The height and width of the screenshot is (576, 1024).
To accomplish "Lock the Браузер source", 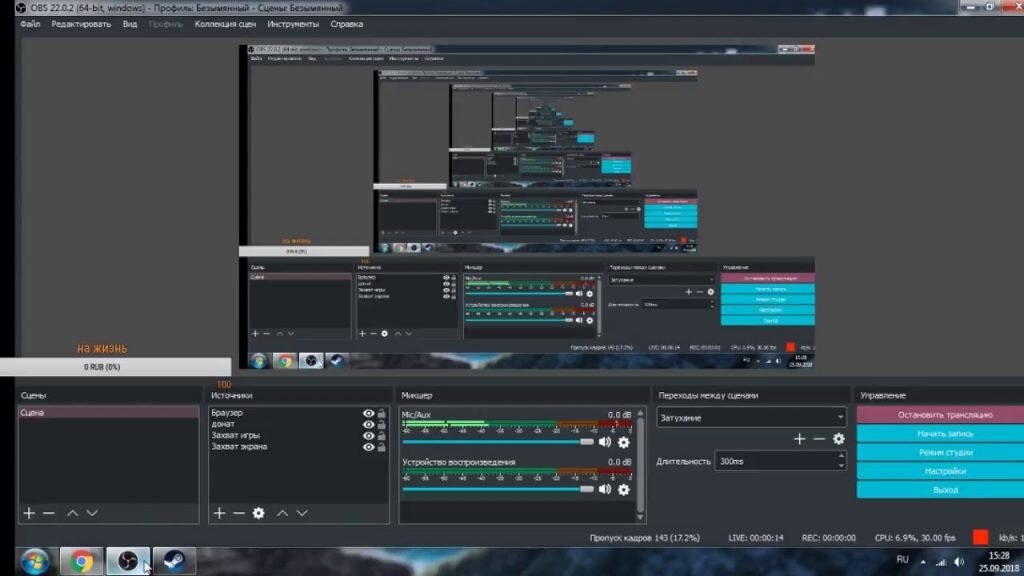I will pyautogui.click(x=381, y=413).
